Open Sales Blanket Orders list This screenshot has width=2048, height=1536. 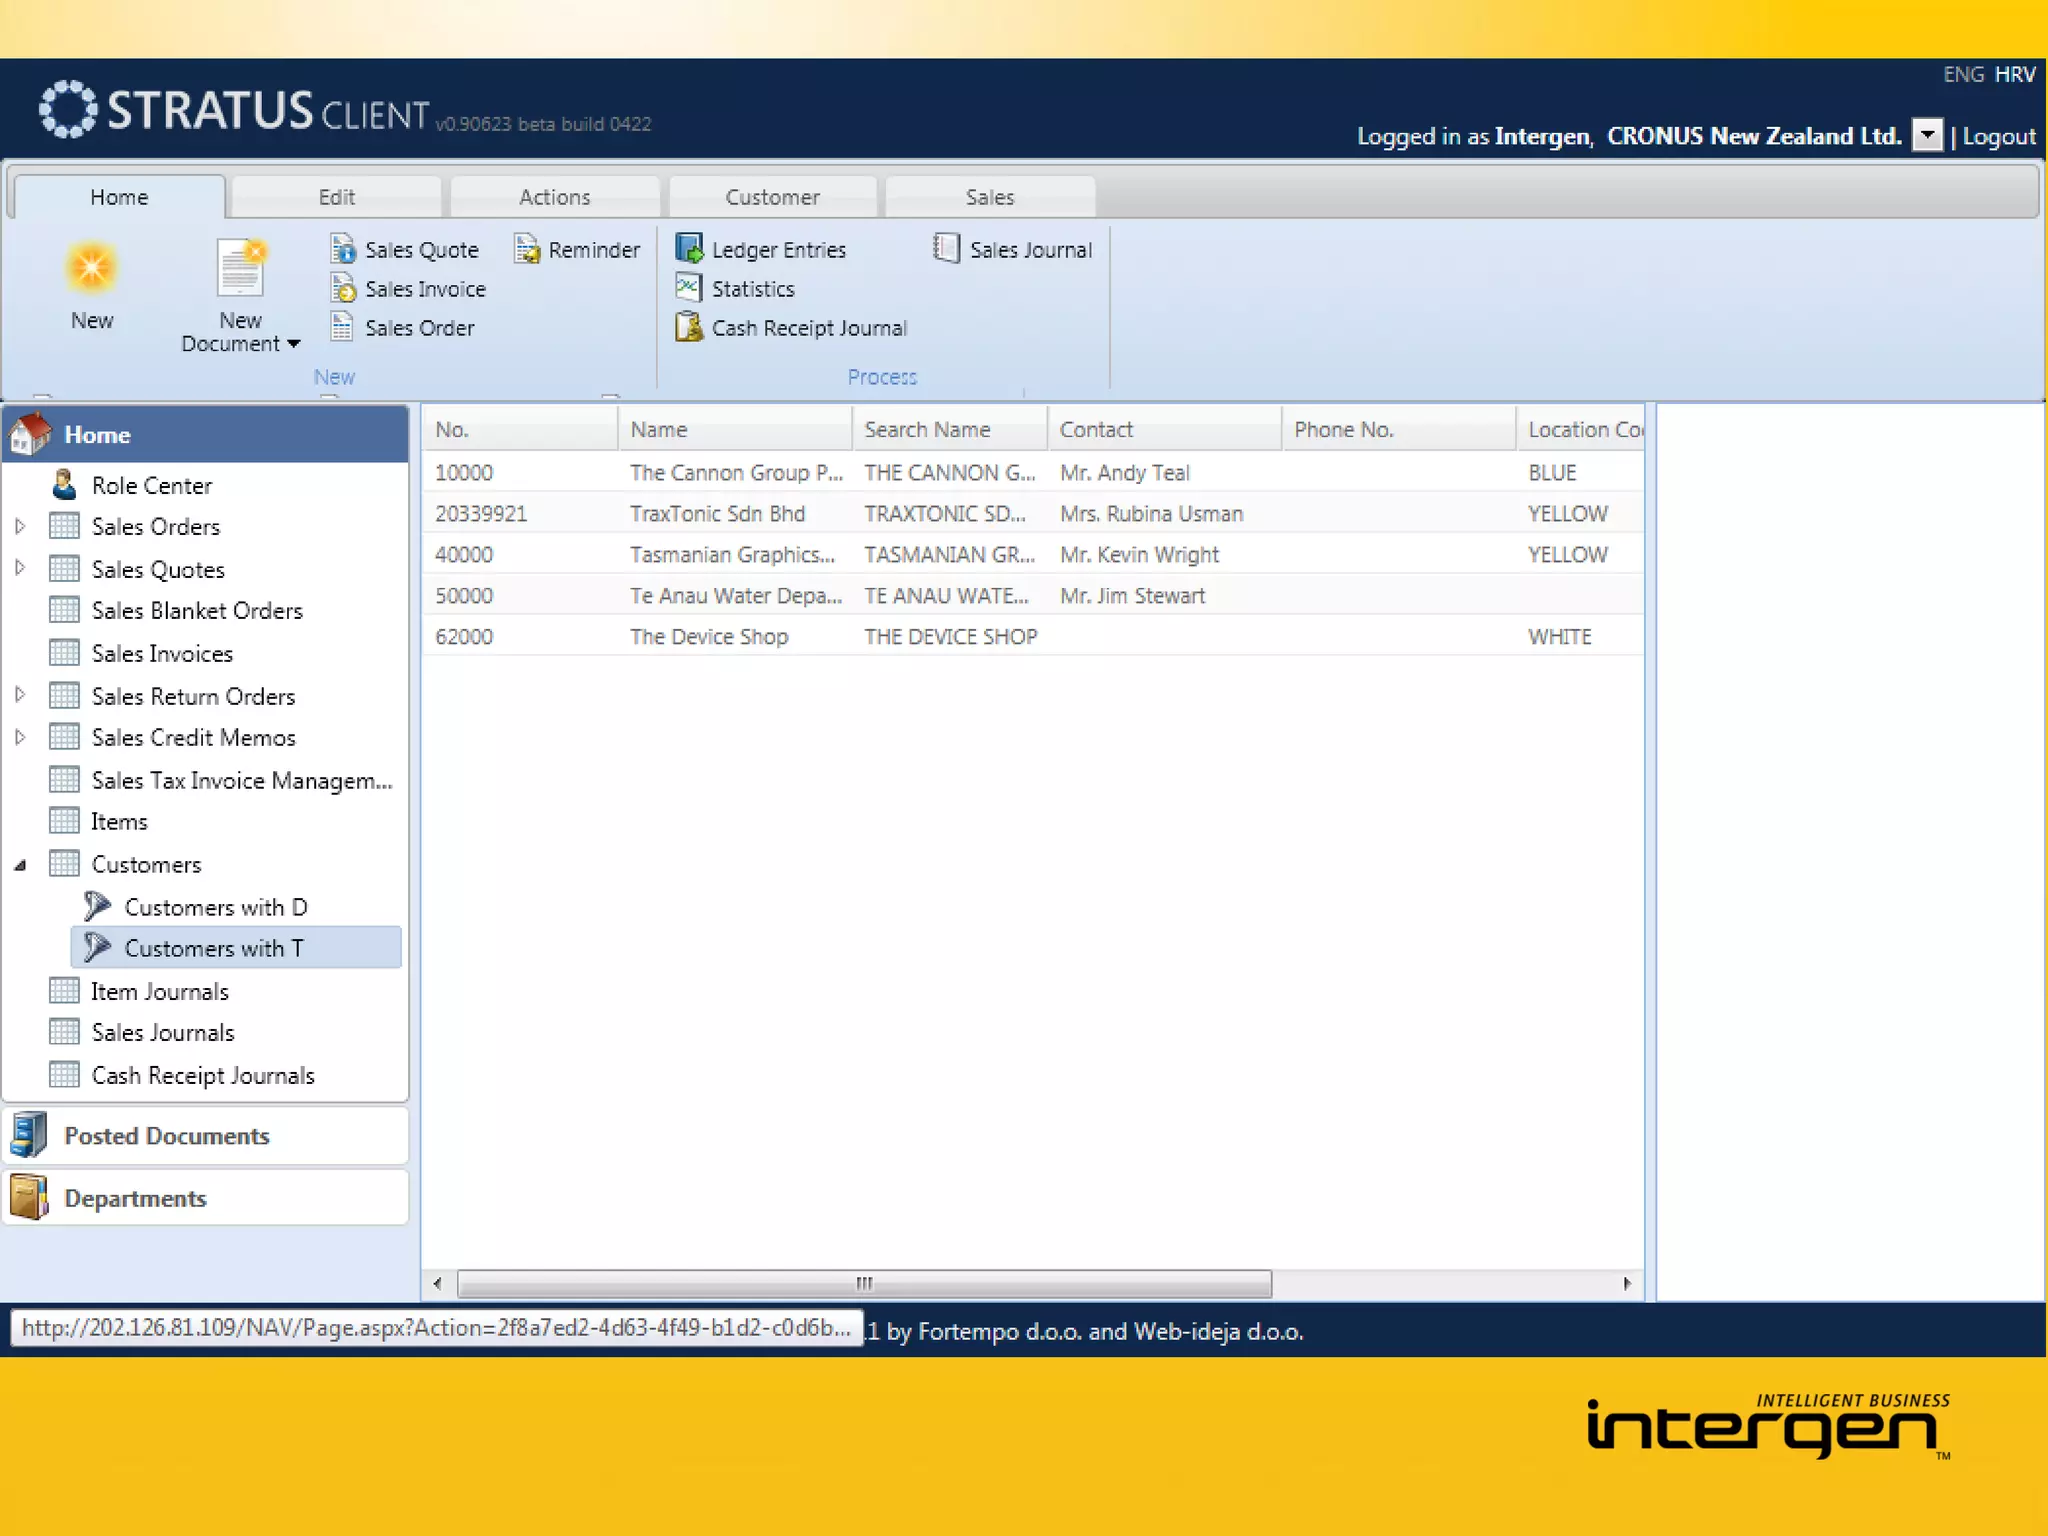click(x=196, y=611)
